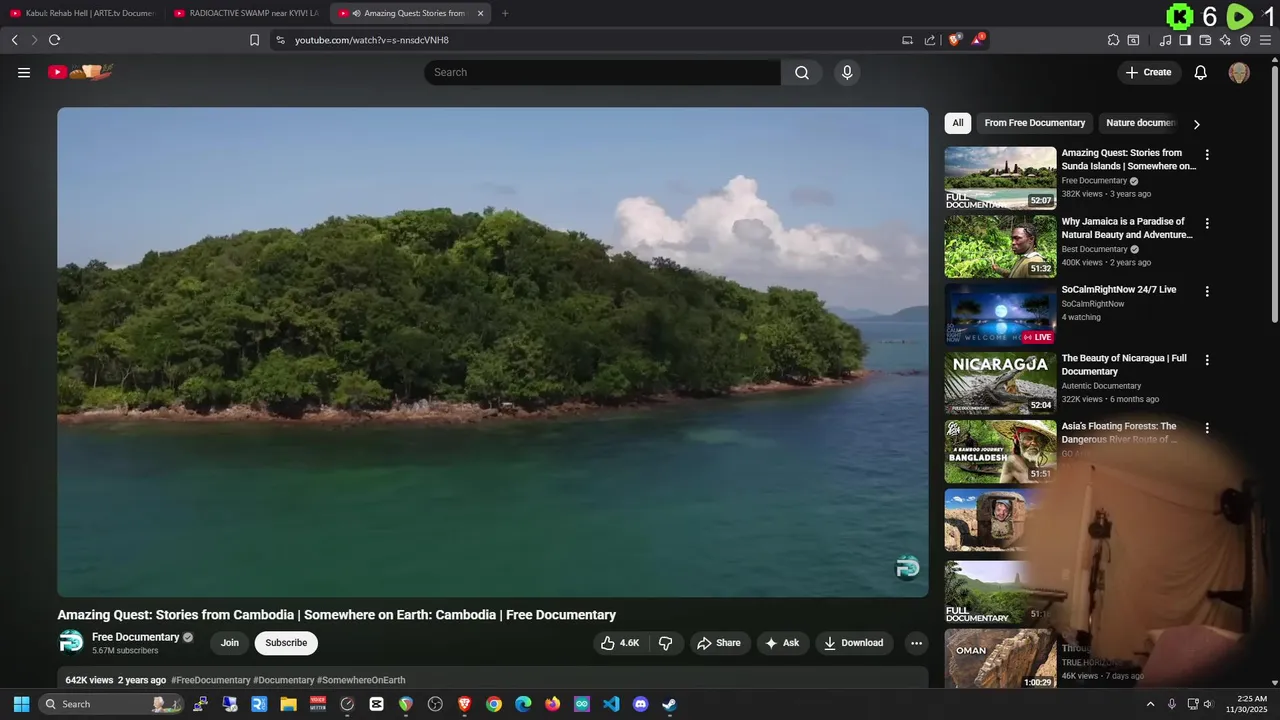The width and height of the screenshot is (1280, 720).
Task: Like the video with thumbs up
Action: tap(621, 643)
